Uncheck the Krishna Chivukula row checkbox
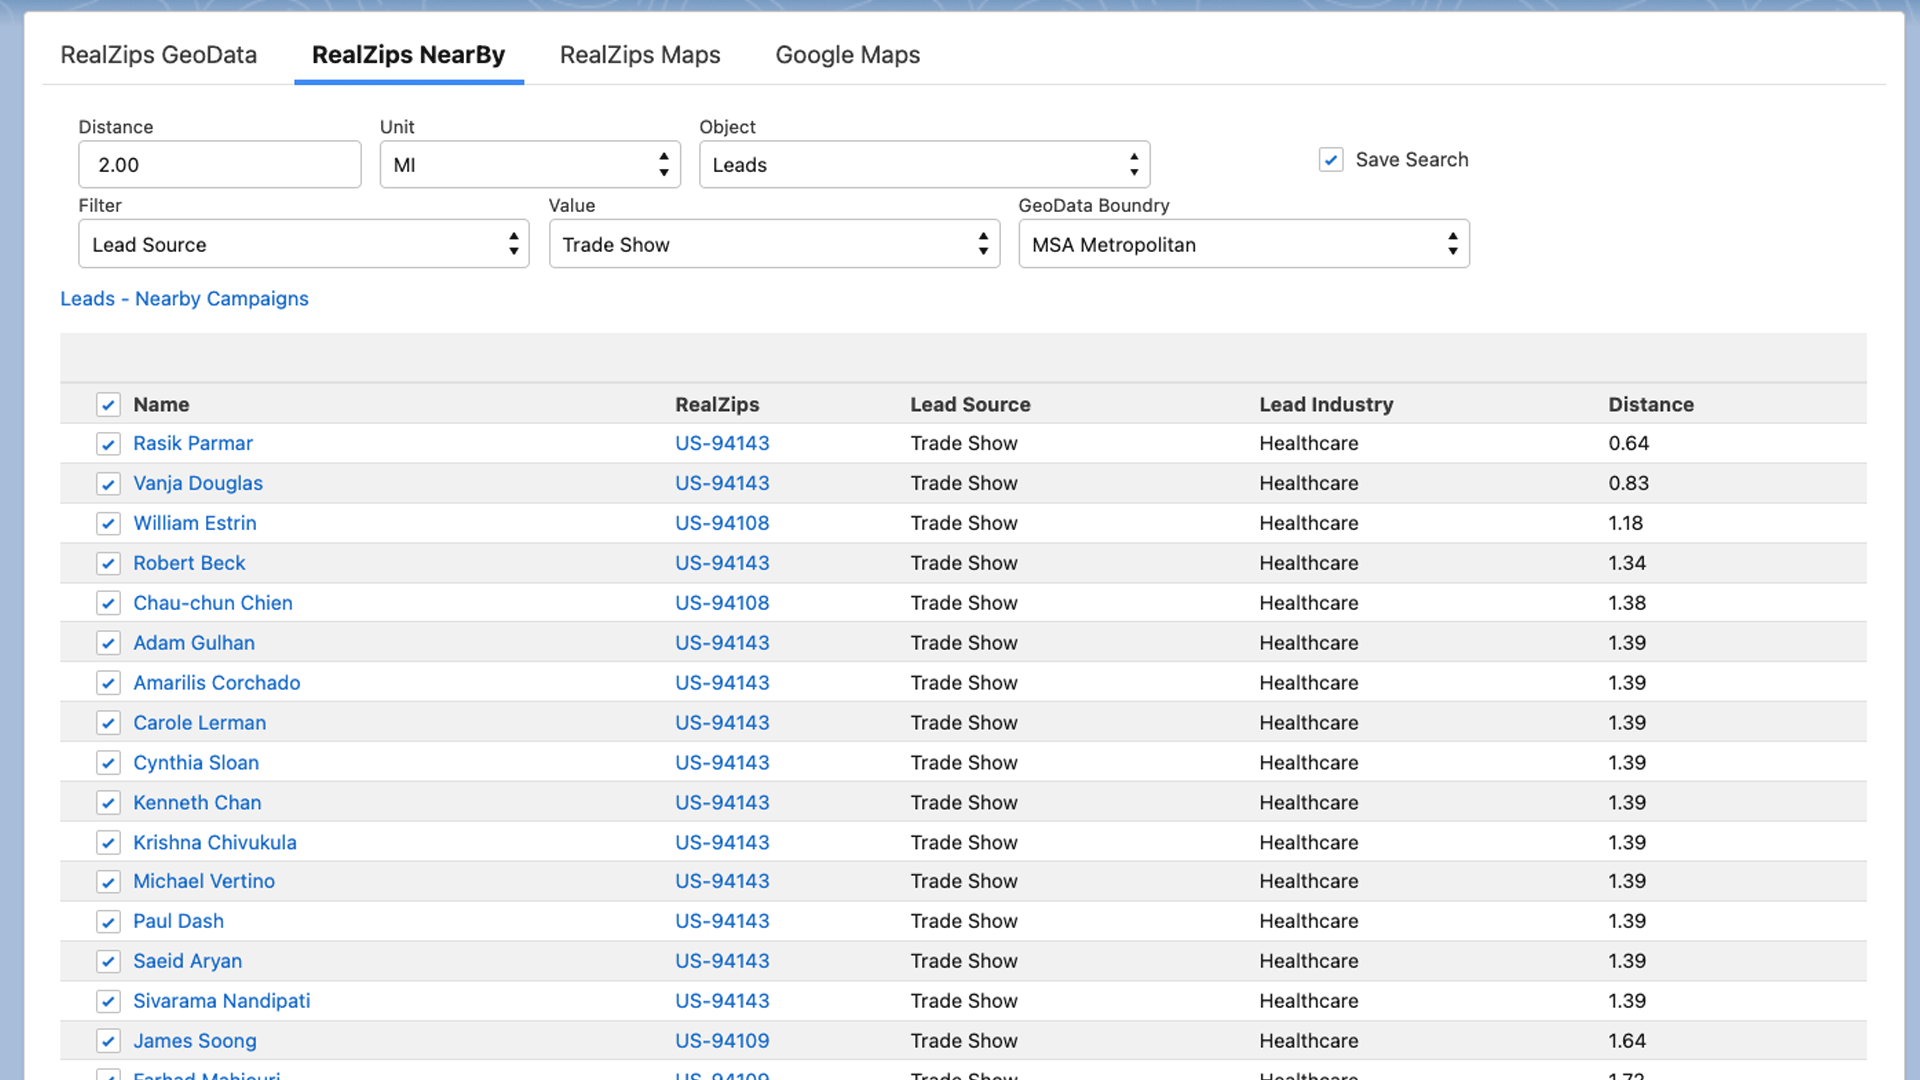The height and width of the screenshot is (1080, 1920). (108, 843)
